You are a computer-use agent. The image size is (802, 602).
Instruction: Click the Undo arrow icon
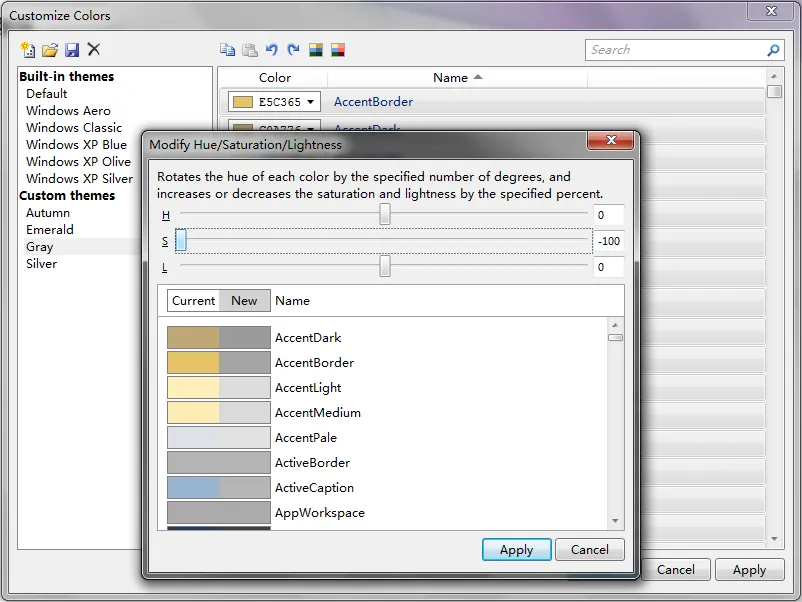click(272, 50)
